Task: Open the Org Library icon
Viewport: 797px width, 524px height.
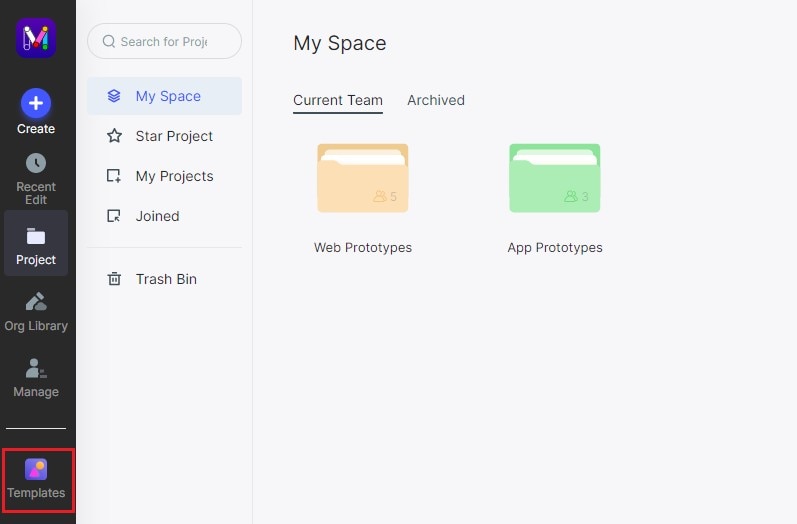Action: (36, 302)
